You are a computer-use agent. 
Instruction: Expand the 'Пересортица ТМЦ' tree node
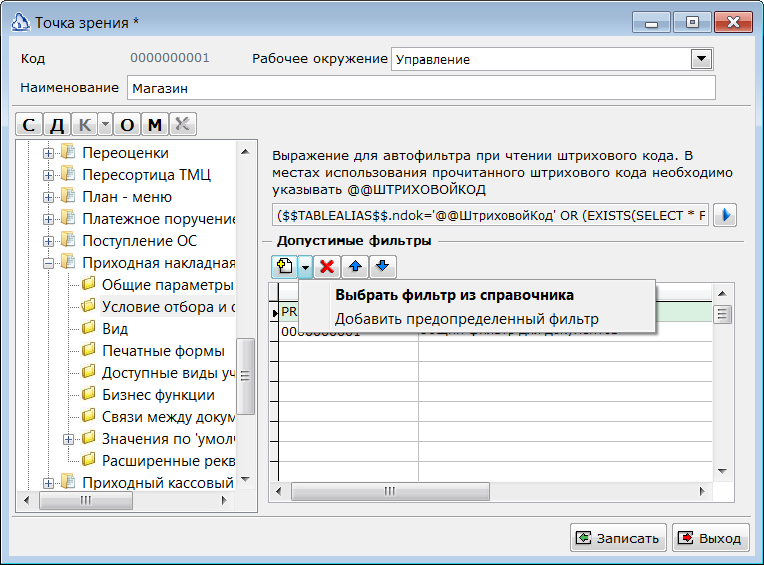pyautogui.click(x=48, y=175)
